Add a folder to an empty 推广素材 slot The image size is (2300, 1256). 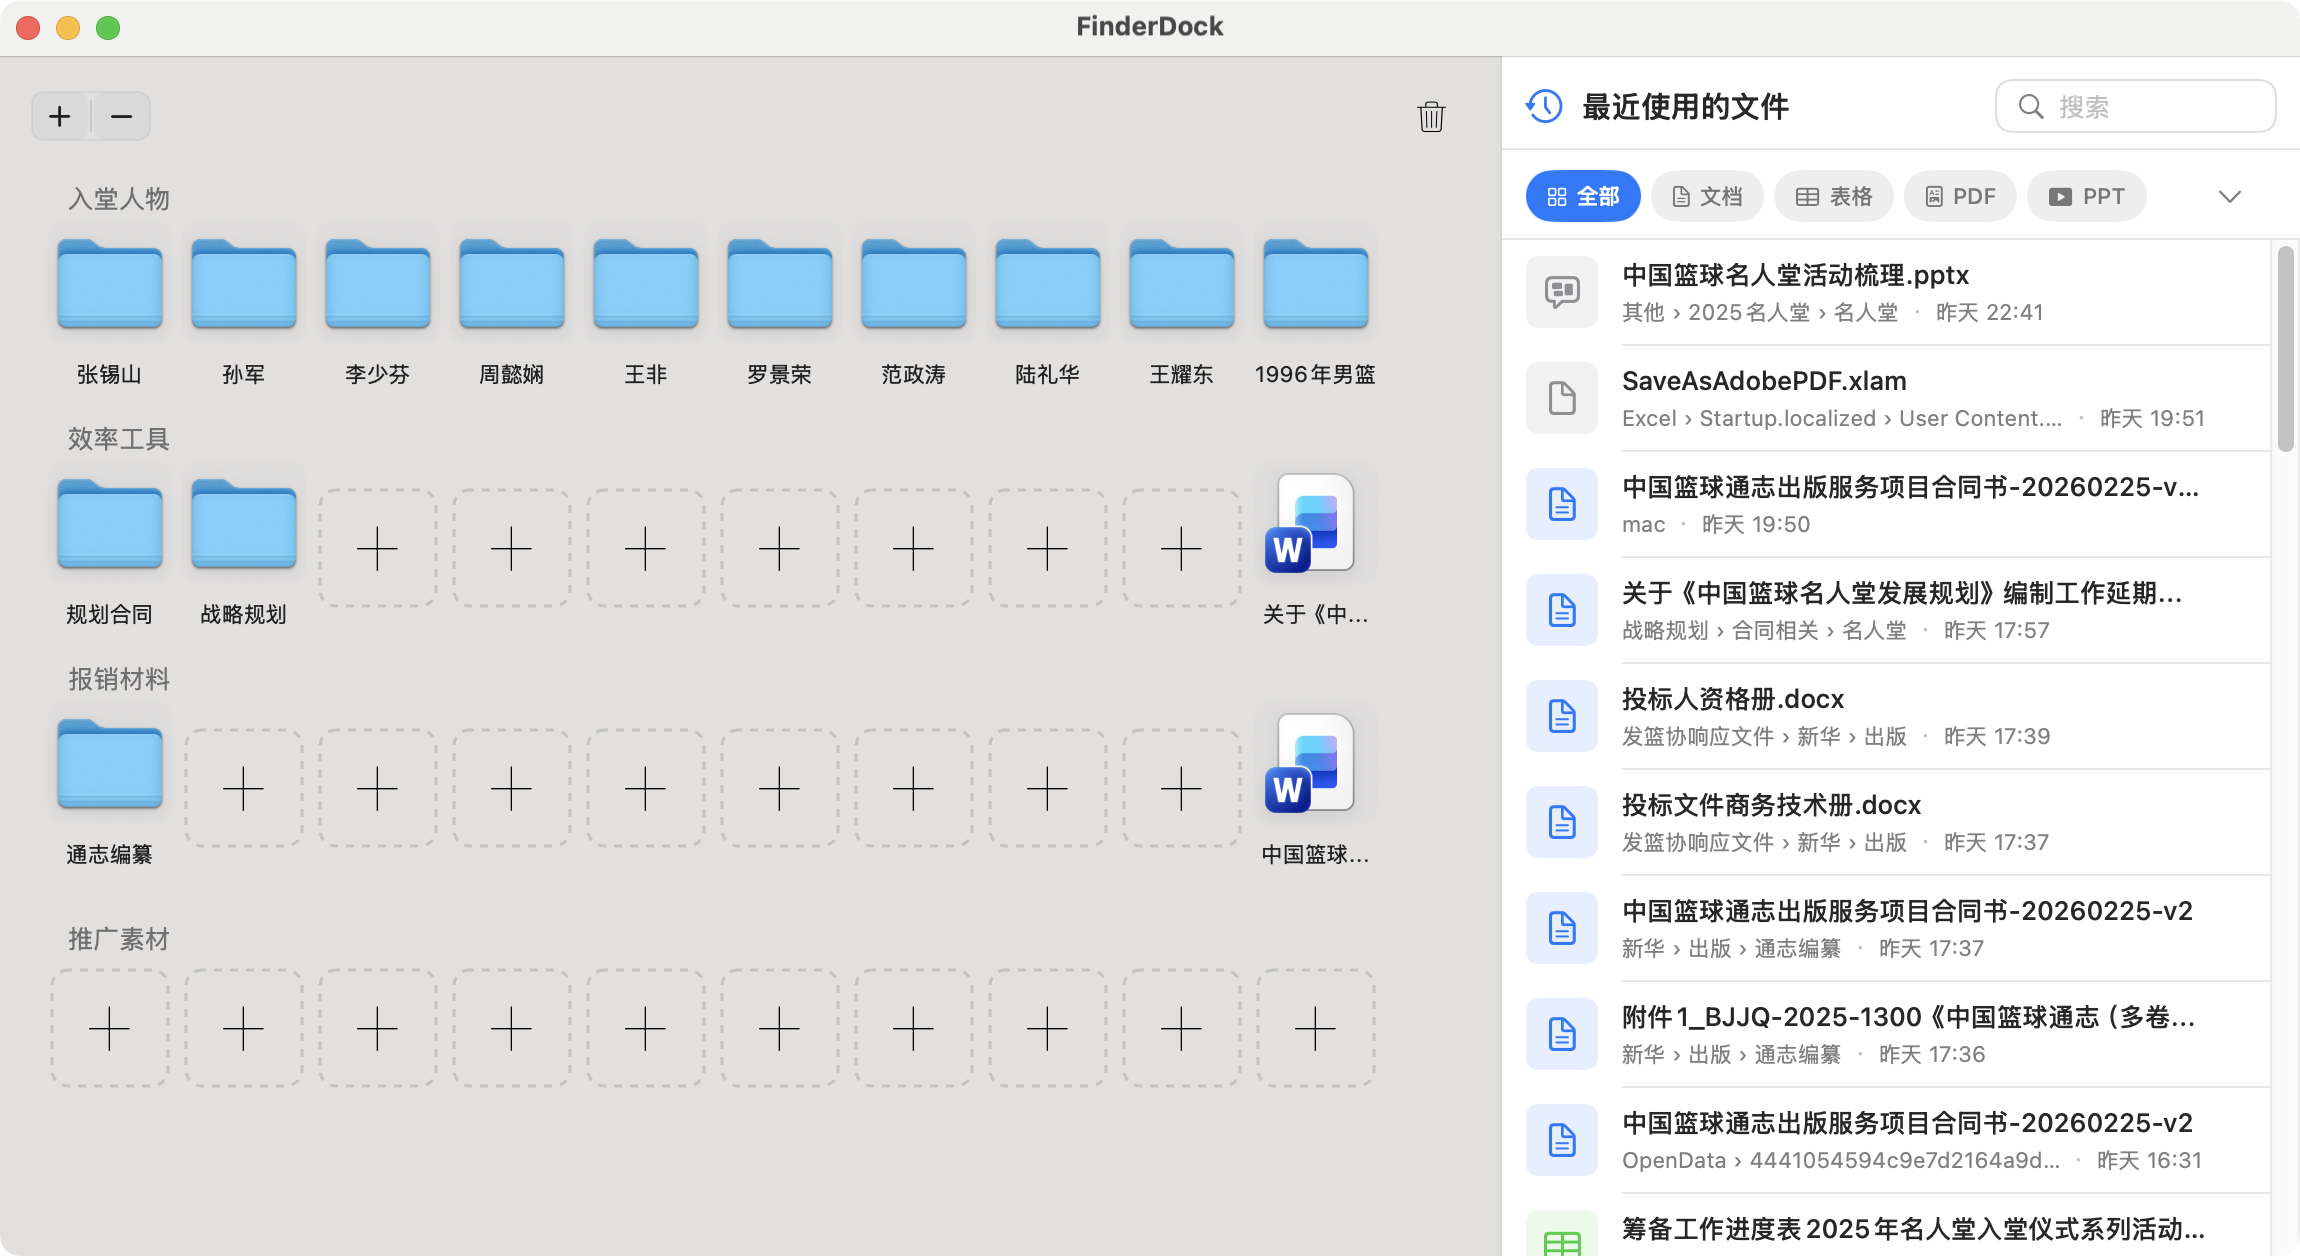(109, 1028)
